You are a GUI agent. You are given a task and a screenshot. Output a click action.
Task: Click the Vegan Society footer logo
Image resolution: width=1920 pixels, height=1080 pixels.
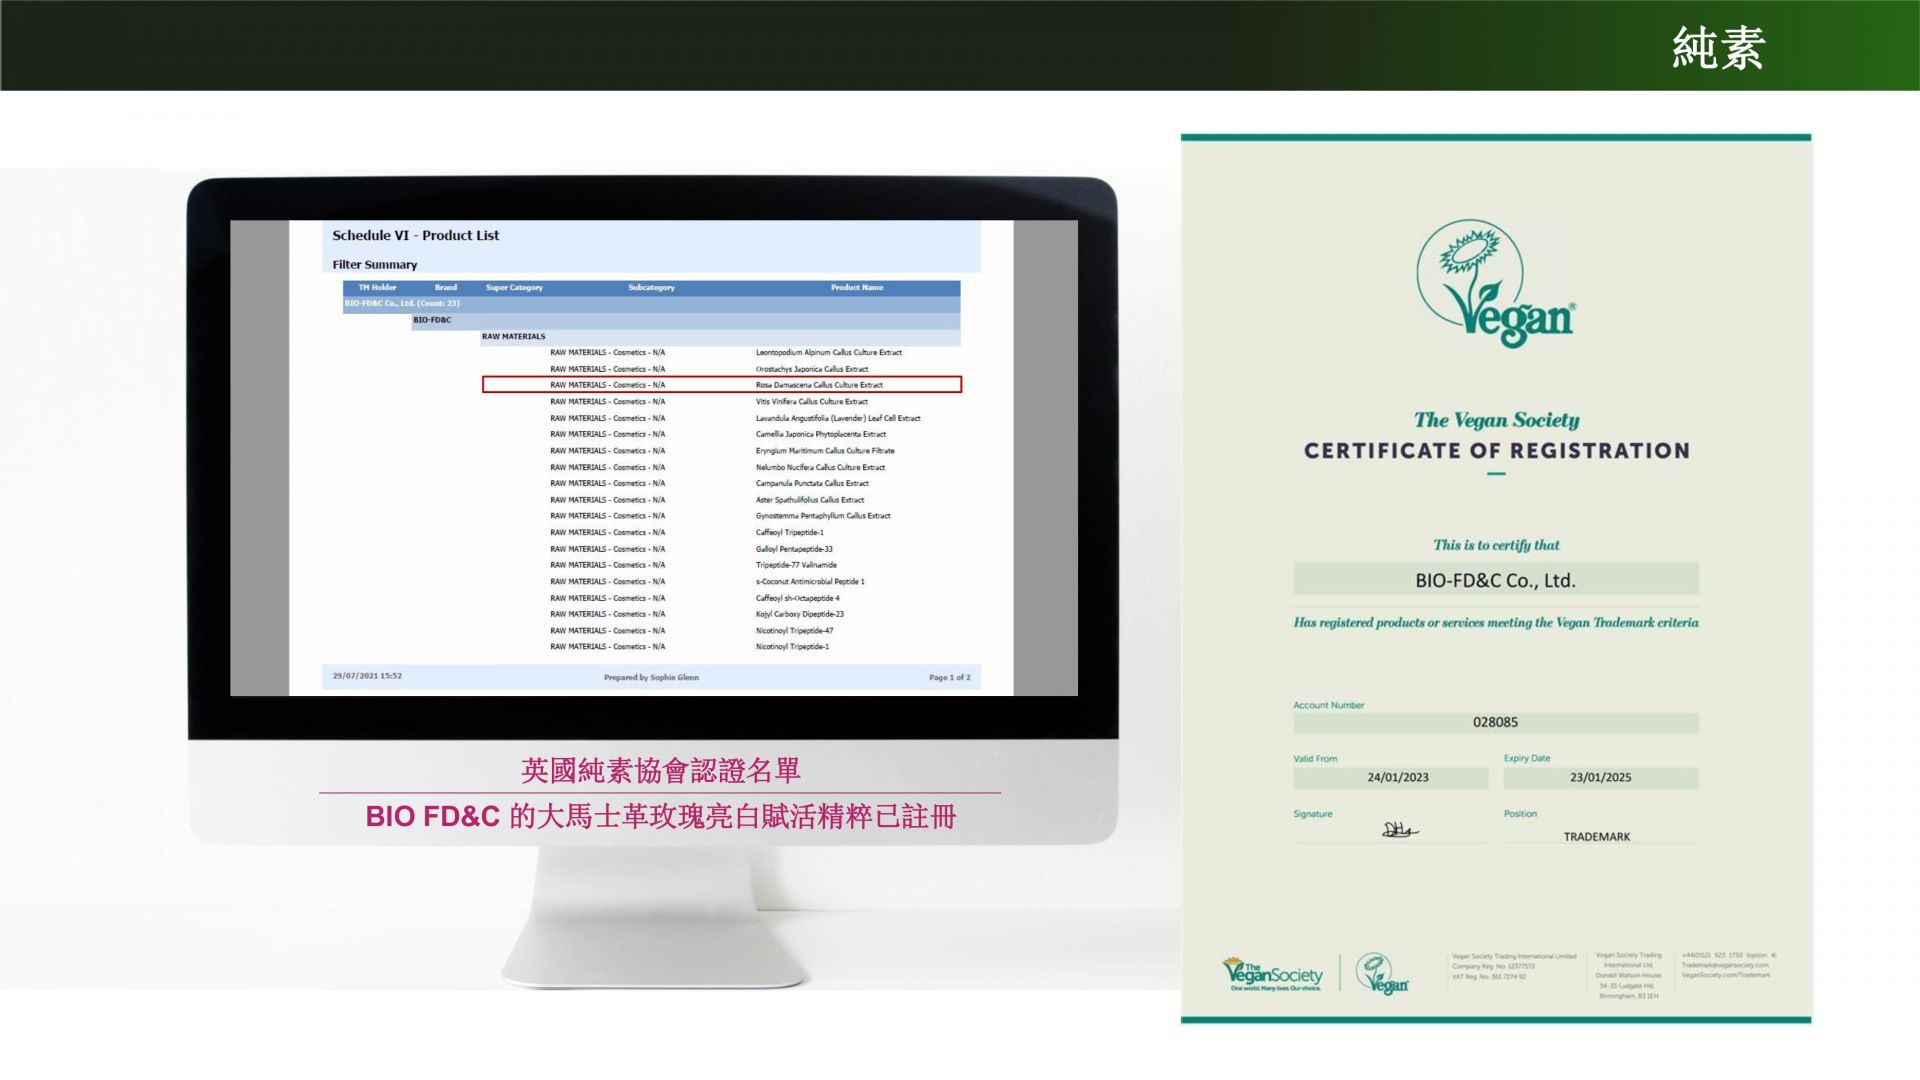(x=1272, y=974)
